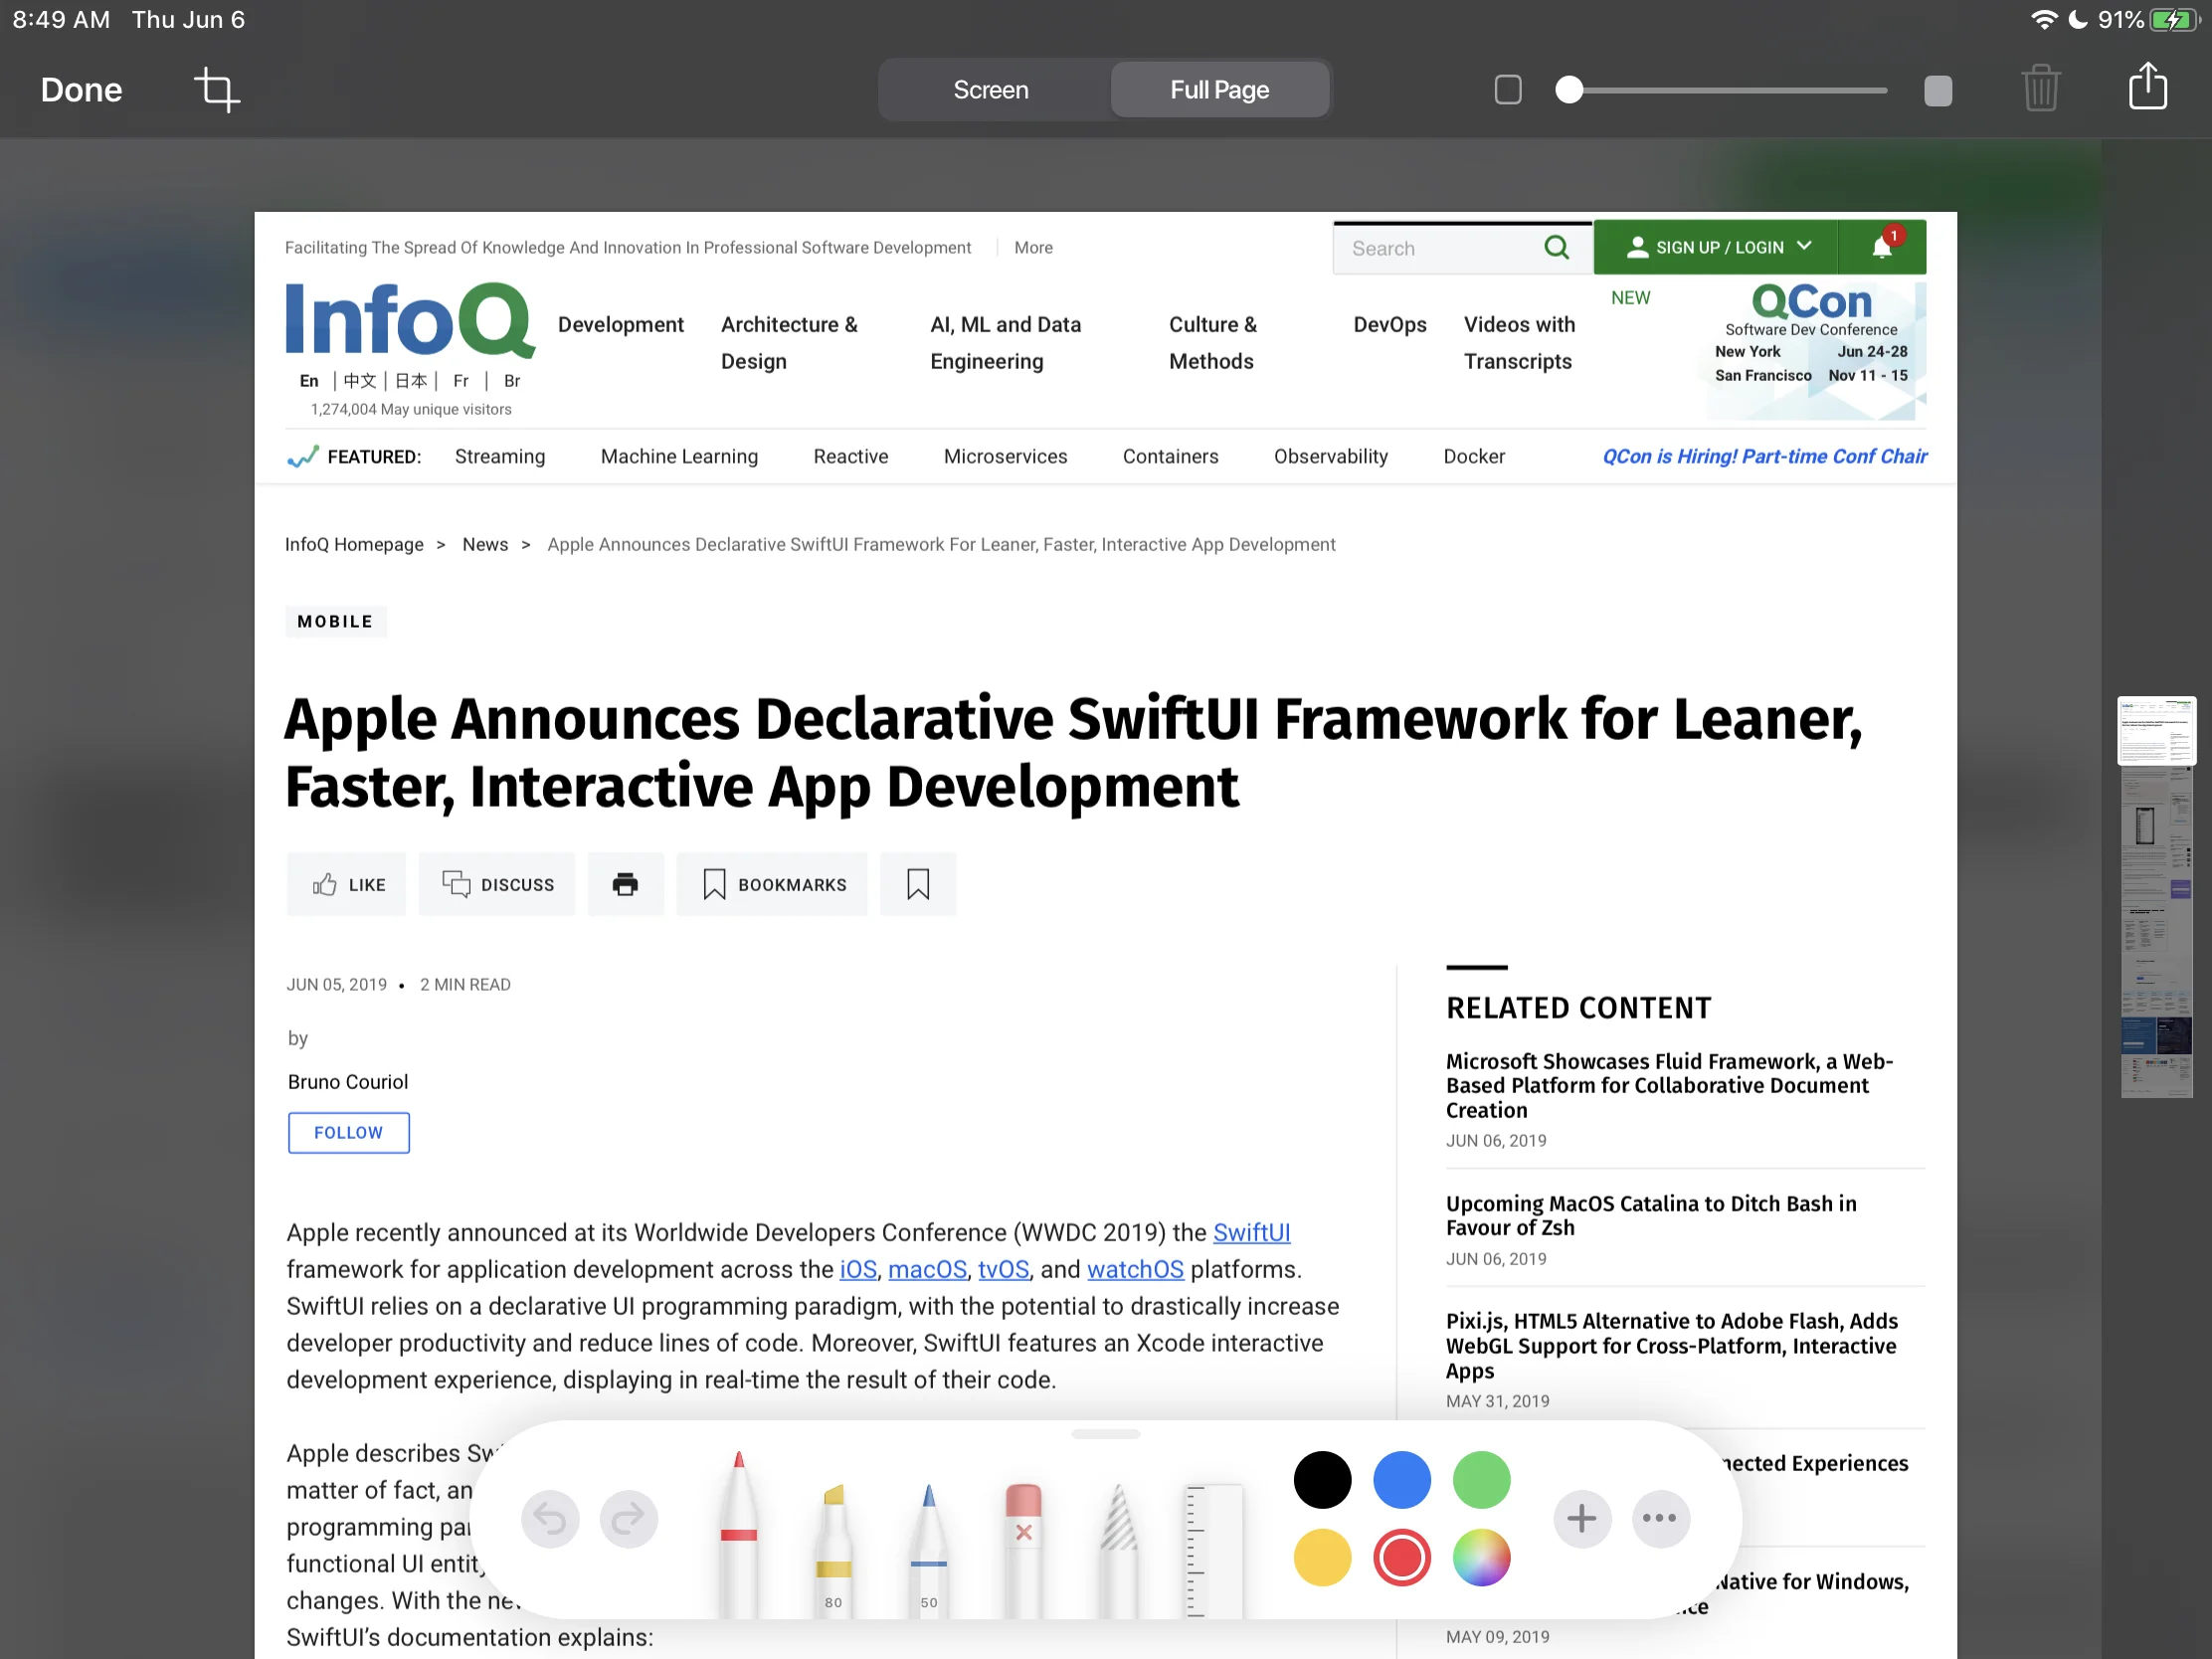The width and height of the screenshot is (2212, 1659).
Task: Open Microsoft Showcases Fluid Framework article
Action: click(1669, 1085)
